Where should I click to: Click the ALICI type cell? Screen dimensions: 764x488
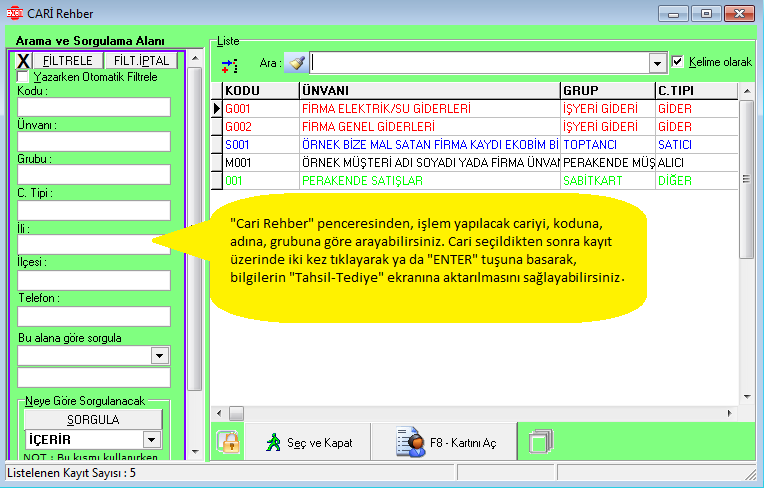(x=697, y=163)
